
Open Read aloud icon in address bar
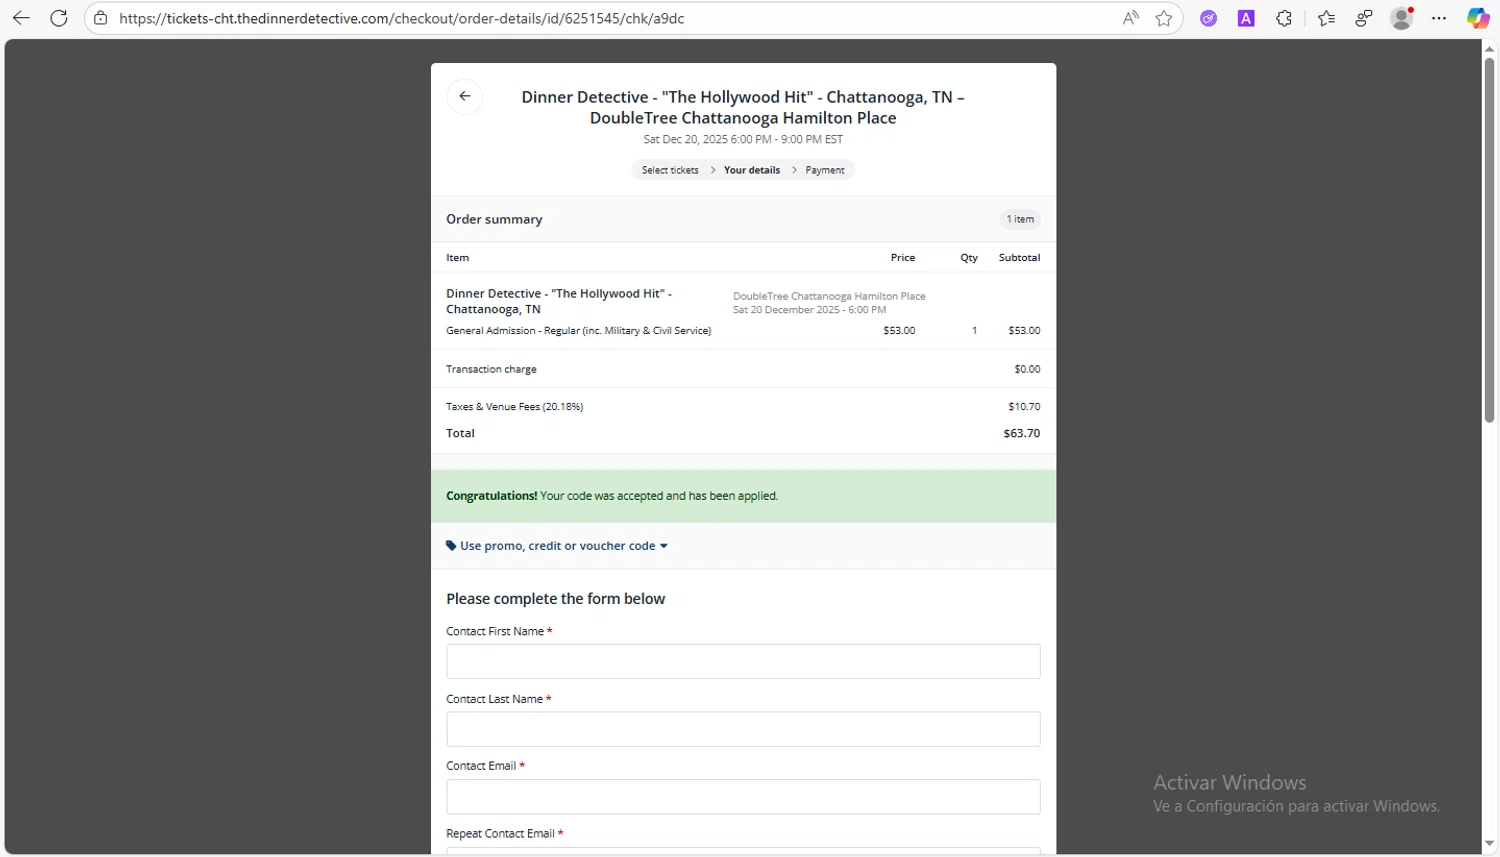[1130, 18]
